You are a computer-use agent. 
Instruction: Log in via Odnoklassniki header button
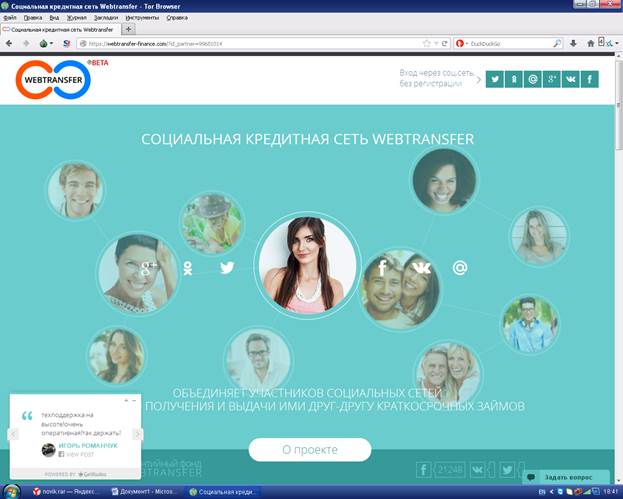(513, 79)
